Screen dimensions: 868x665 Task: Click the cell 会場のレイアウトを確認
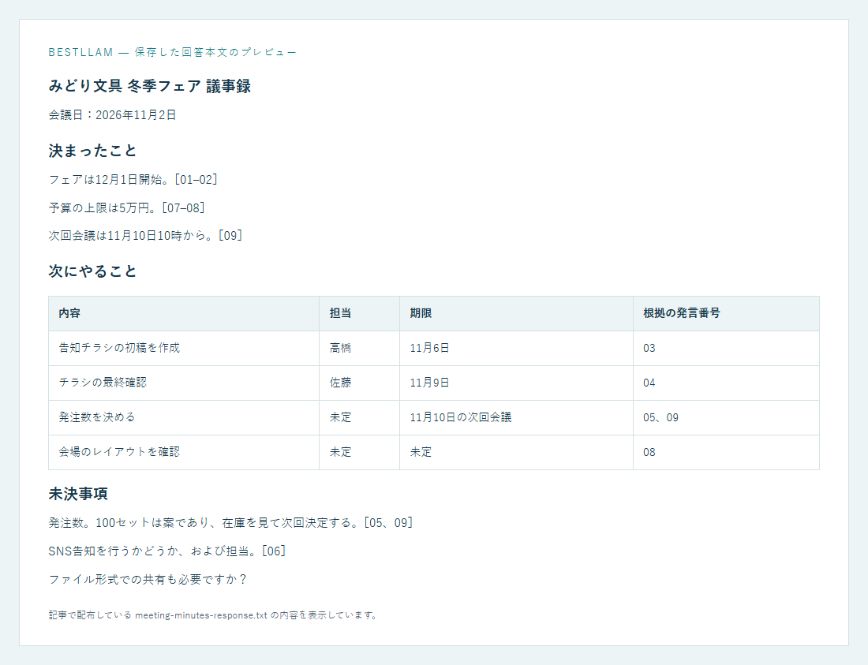click(184, 452)
